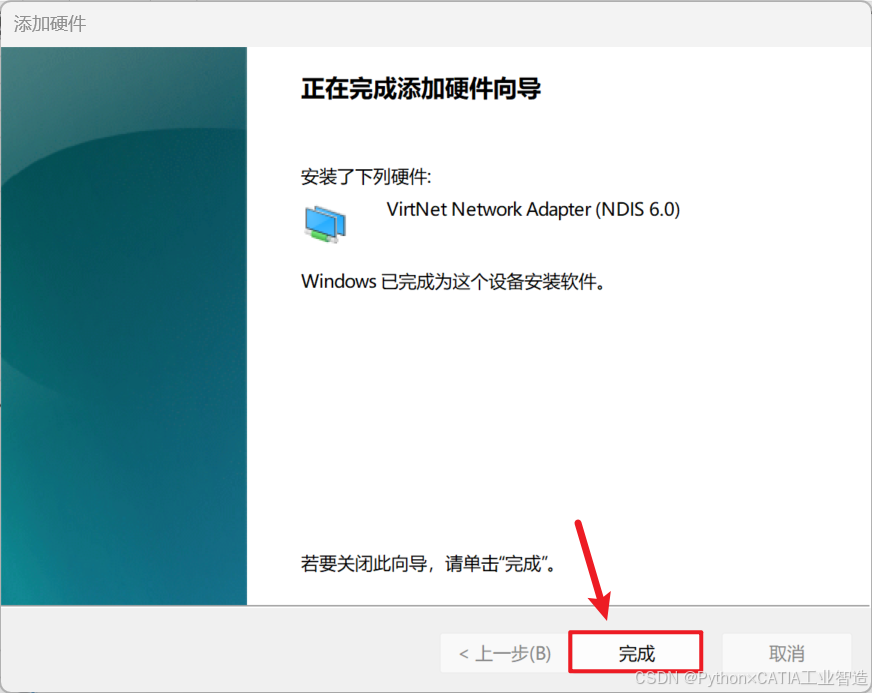Image resolution: width=872 pixels, height=693 pixels.
Task: Click the network adapter icon
Action: point(325,224)
